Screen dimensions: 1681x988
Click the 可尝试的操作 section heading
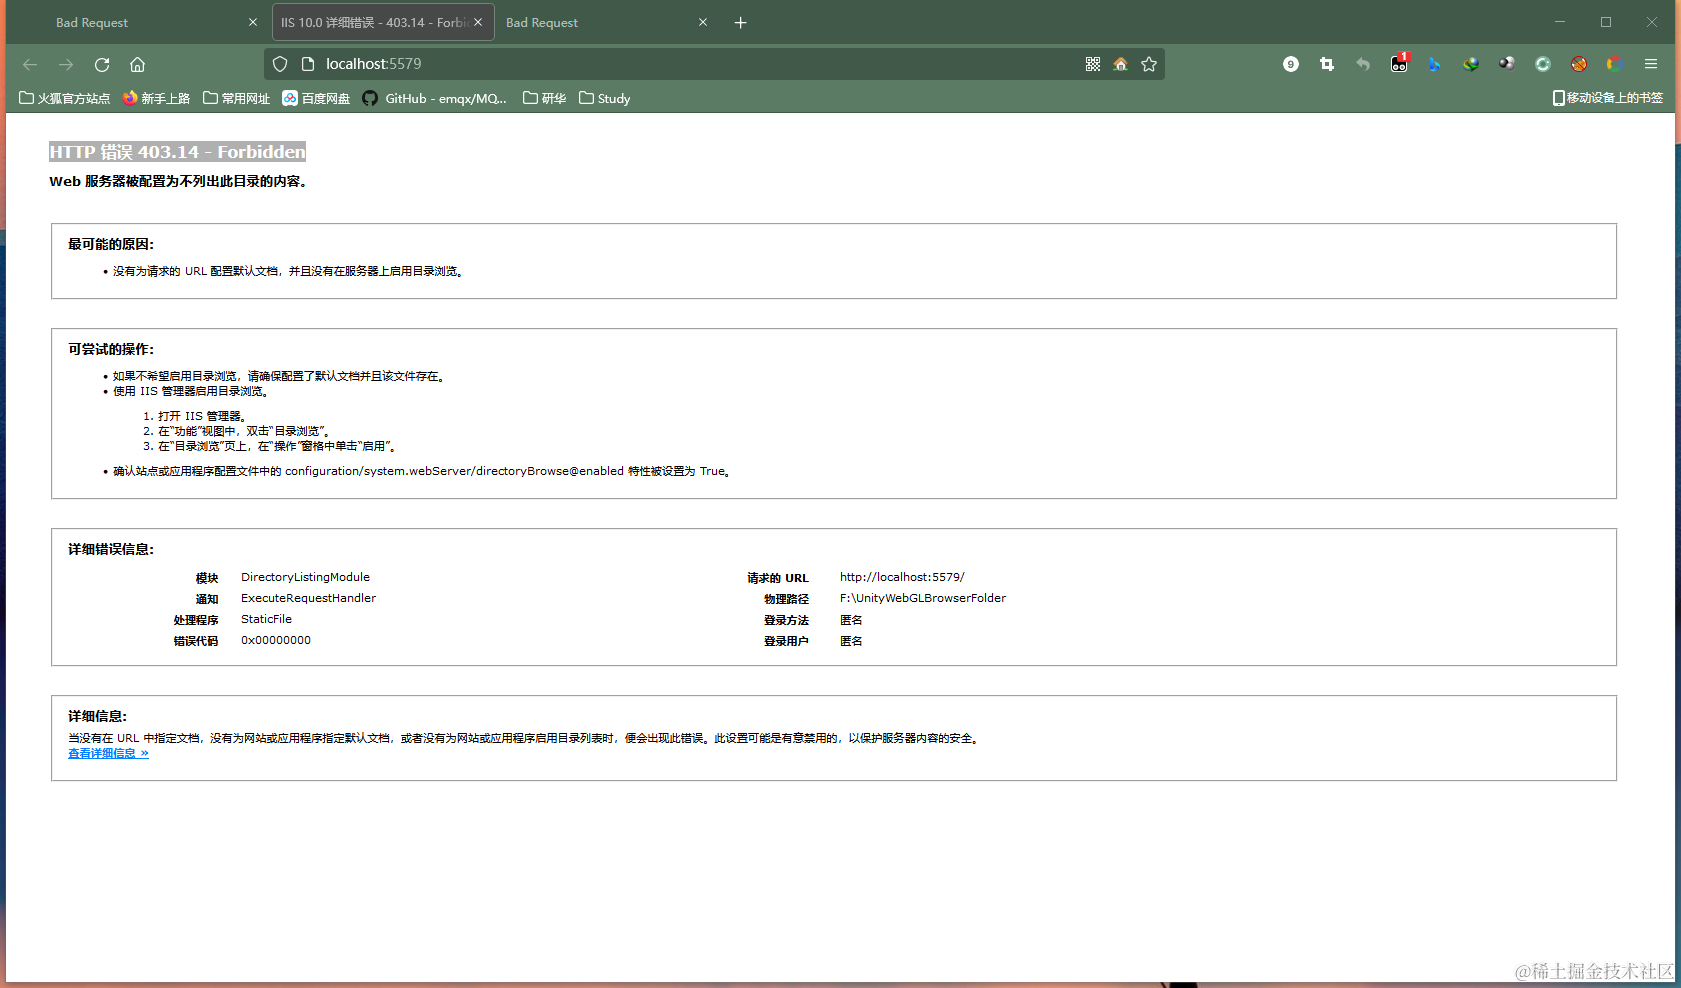coord(111,349)
